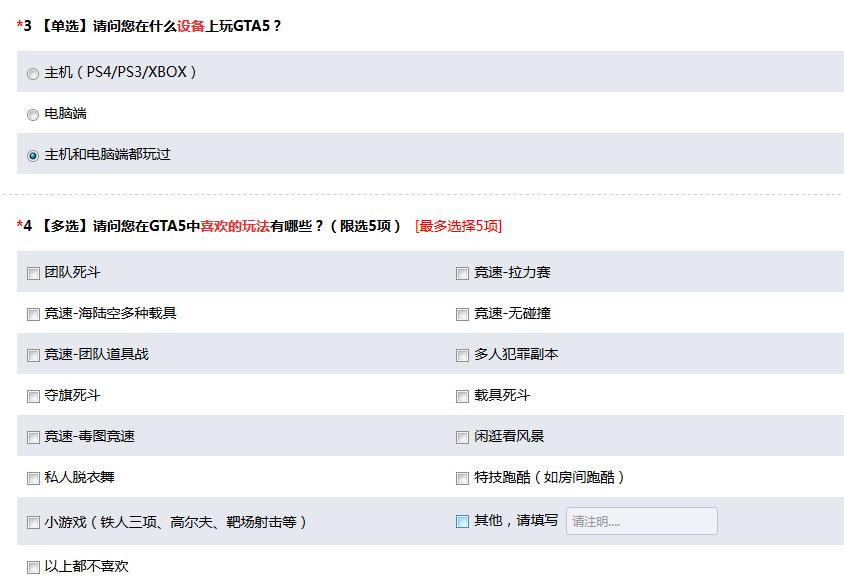This screenshot has width=844, height=578.
Task: Click the 请注明 text input field
Action: pos(640,521)
